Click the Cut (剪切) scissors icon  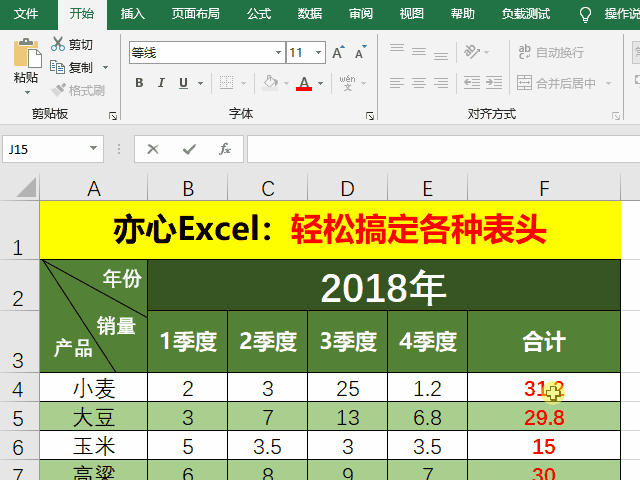(x=58, y=44)
